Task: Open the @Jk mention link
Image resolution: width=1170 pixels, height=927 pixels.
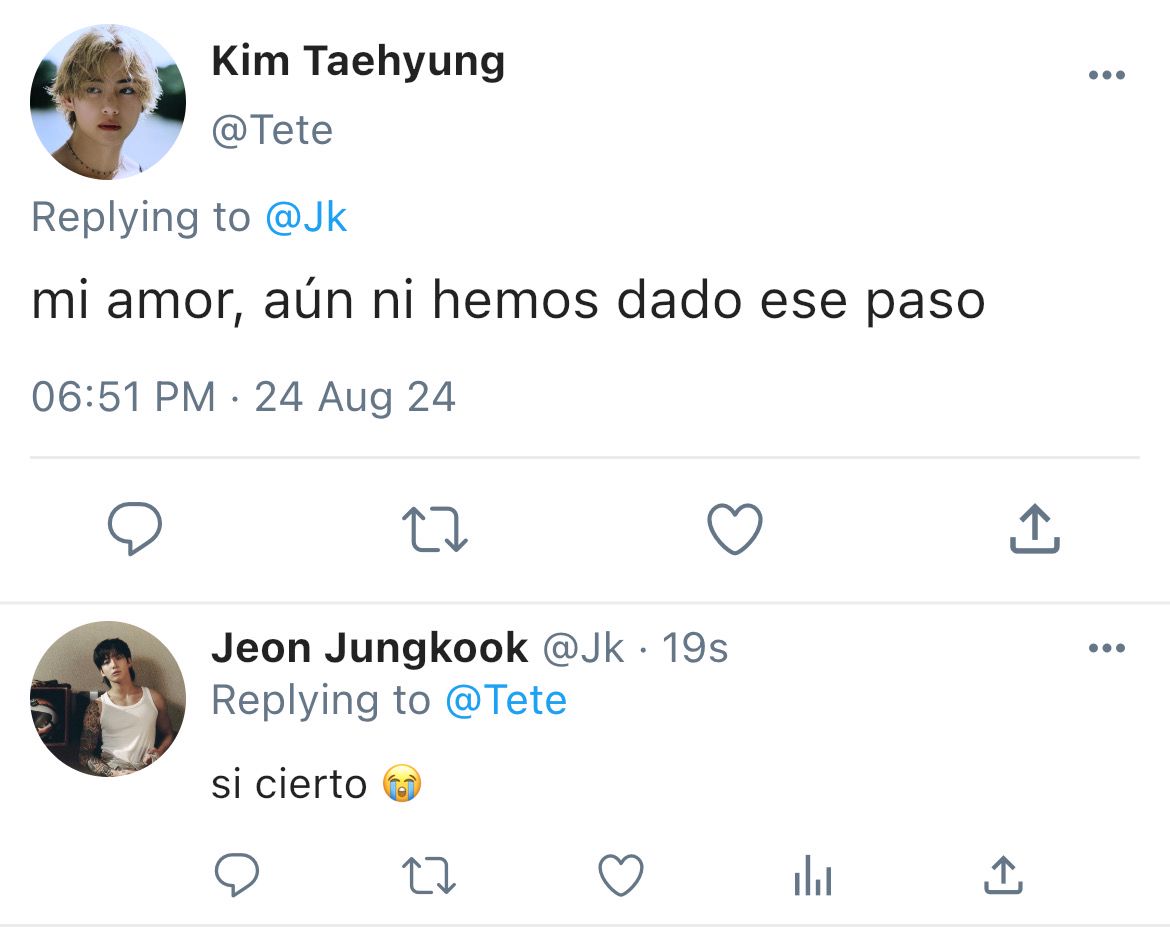Action: point(306,217)
